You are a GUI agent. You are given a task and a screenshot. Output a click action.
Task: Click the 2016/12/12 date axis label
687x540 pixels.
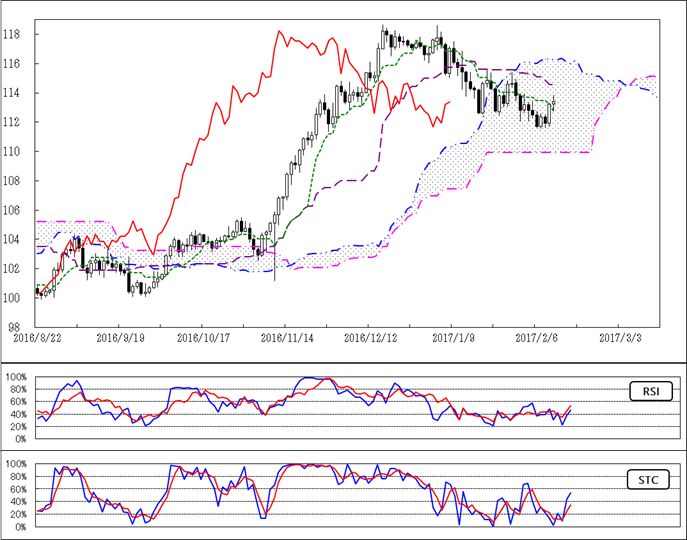click(368, 339)
